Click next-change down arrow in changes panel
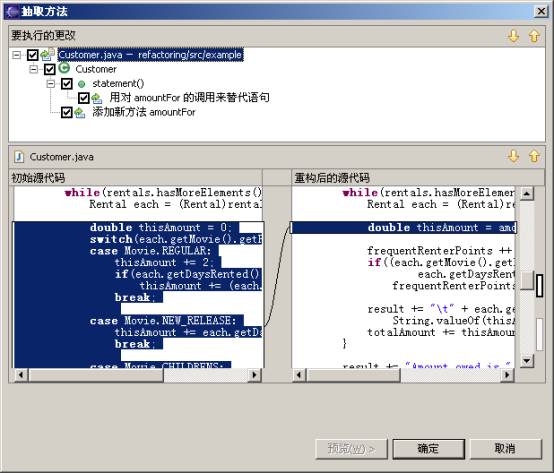Screen dimensions: 554x473 point(513,36)
